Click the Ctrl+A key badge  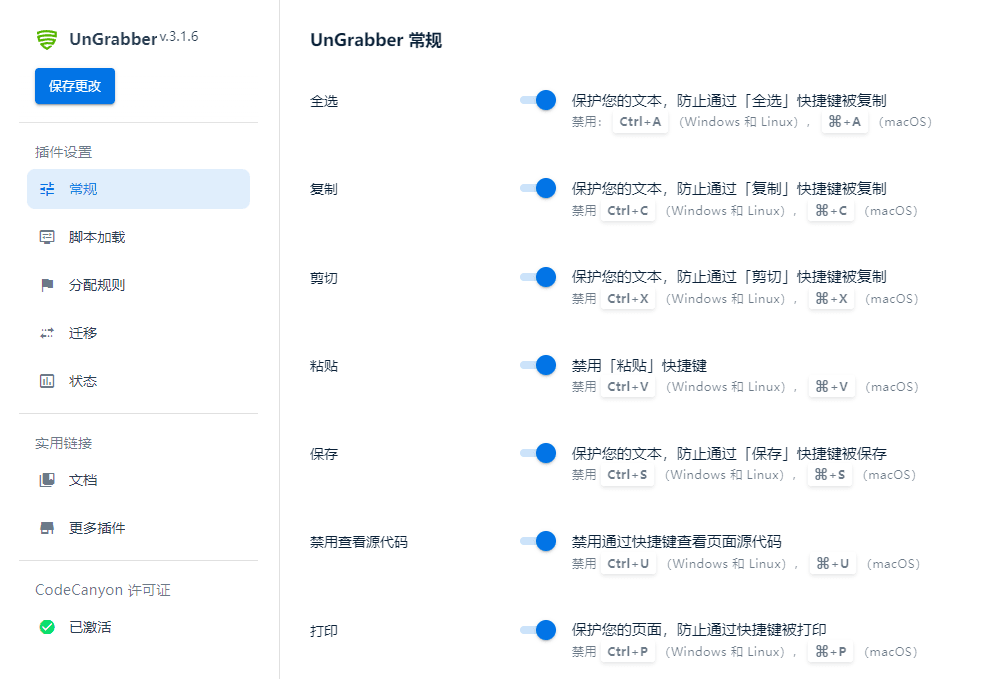[640, 122]
